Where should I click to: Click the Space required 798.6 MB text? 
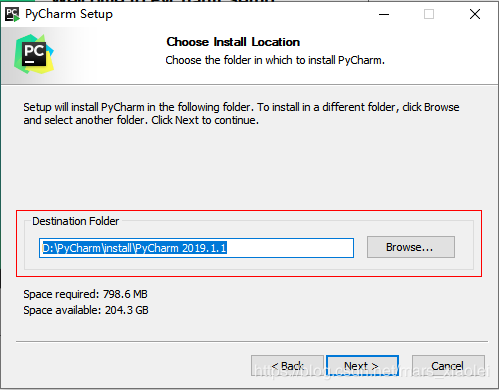[85, 294]
